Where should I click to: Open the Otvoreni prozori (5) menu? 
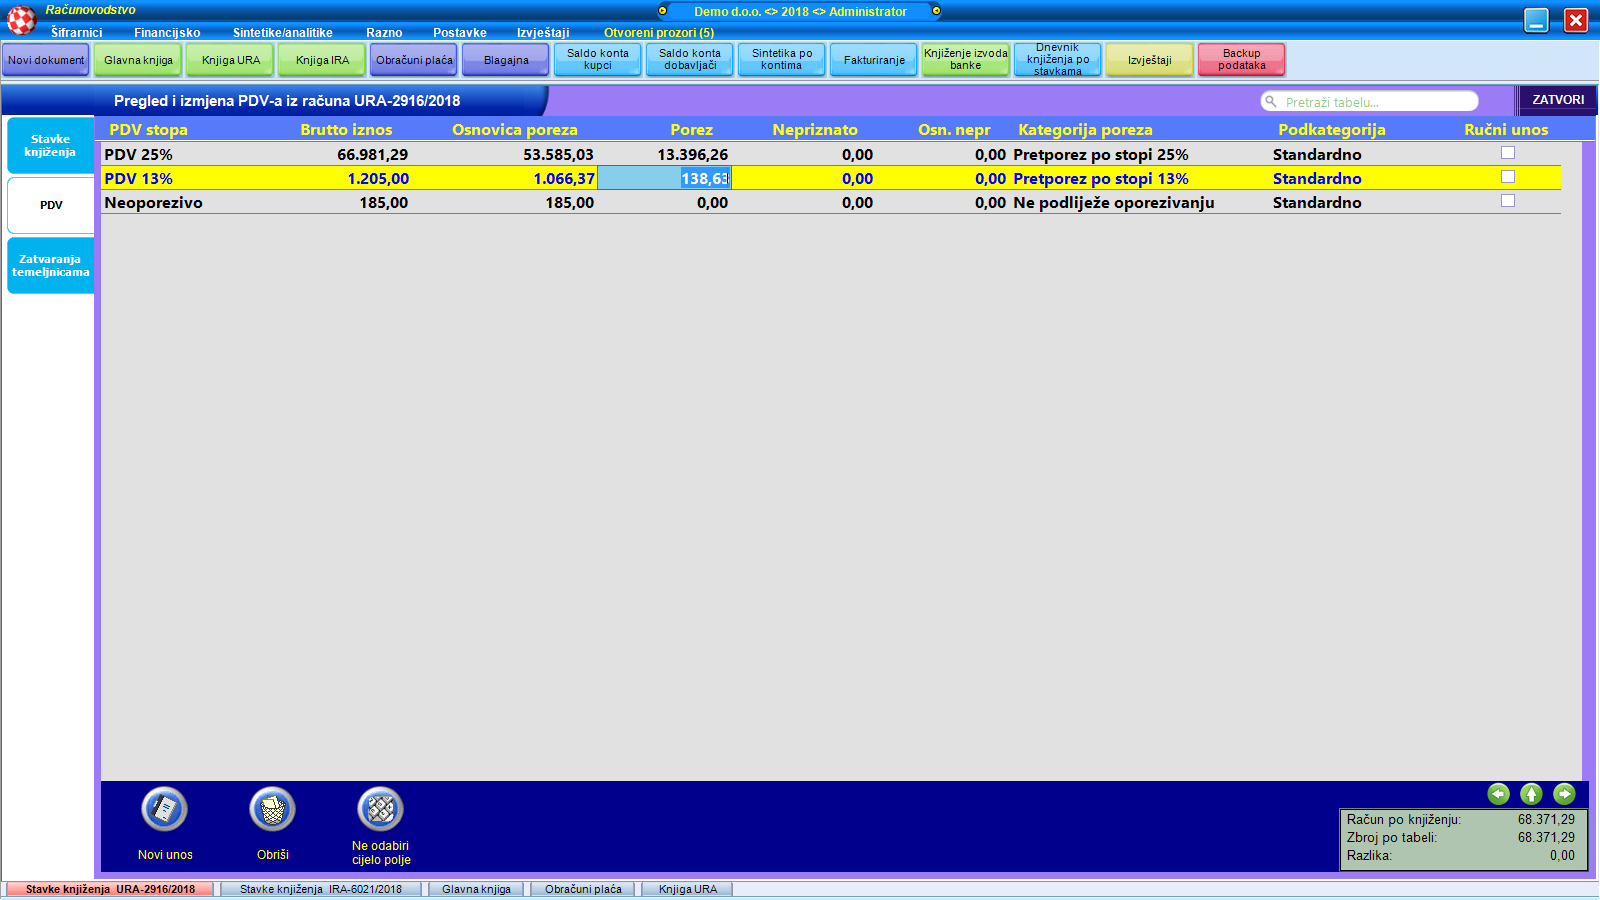658,33
